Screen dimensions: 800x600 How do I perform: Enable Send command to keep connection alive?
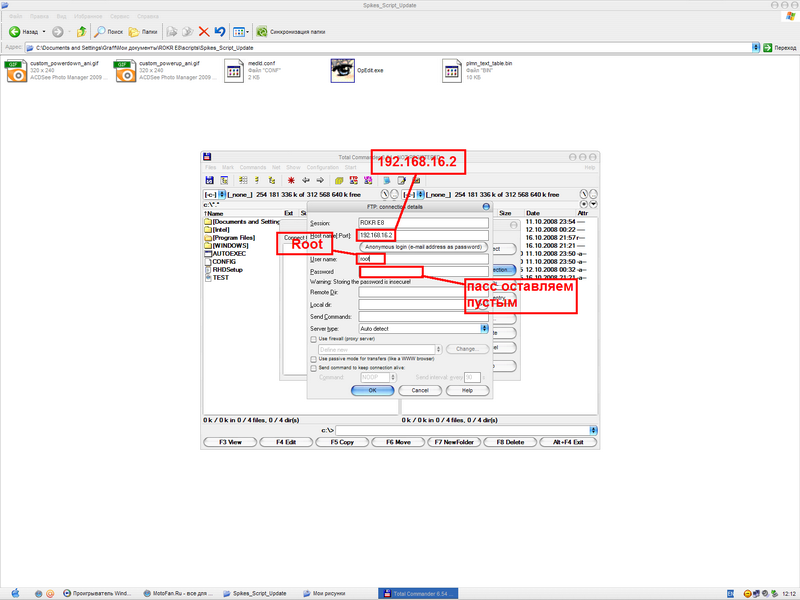pyautogui.click(x=313, y=368)
